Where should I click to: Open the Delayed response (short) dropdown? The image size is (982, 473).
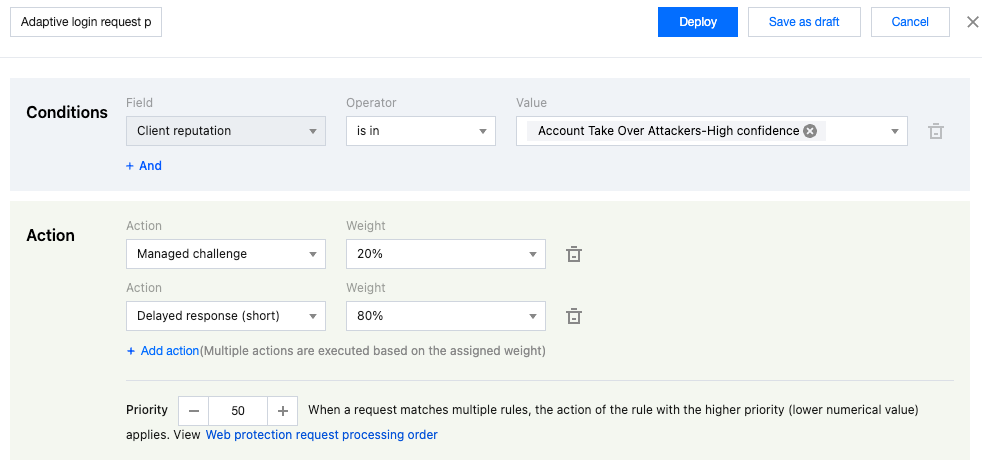(226, 316)
